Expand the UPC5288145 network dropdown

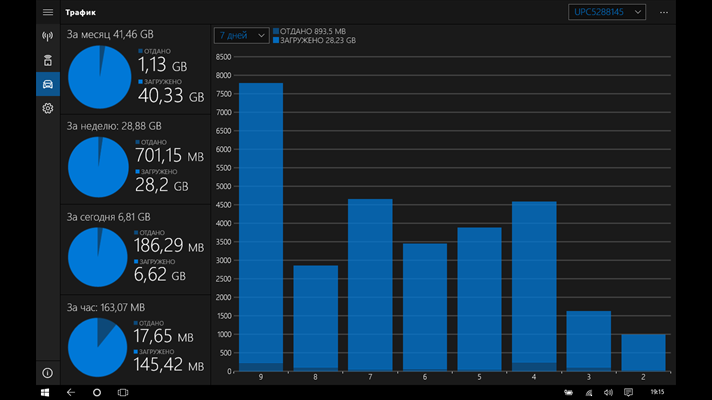pos(607,12)
